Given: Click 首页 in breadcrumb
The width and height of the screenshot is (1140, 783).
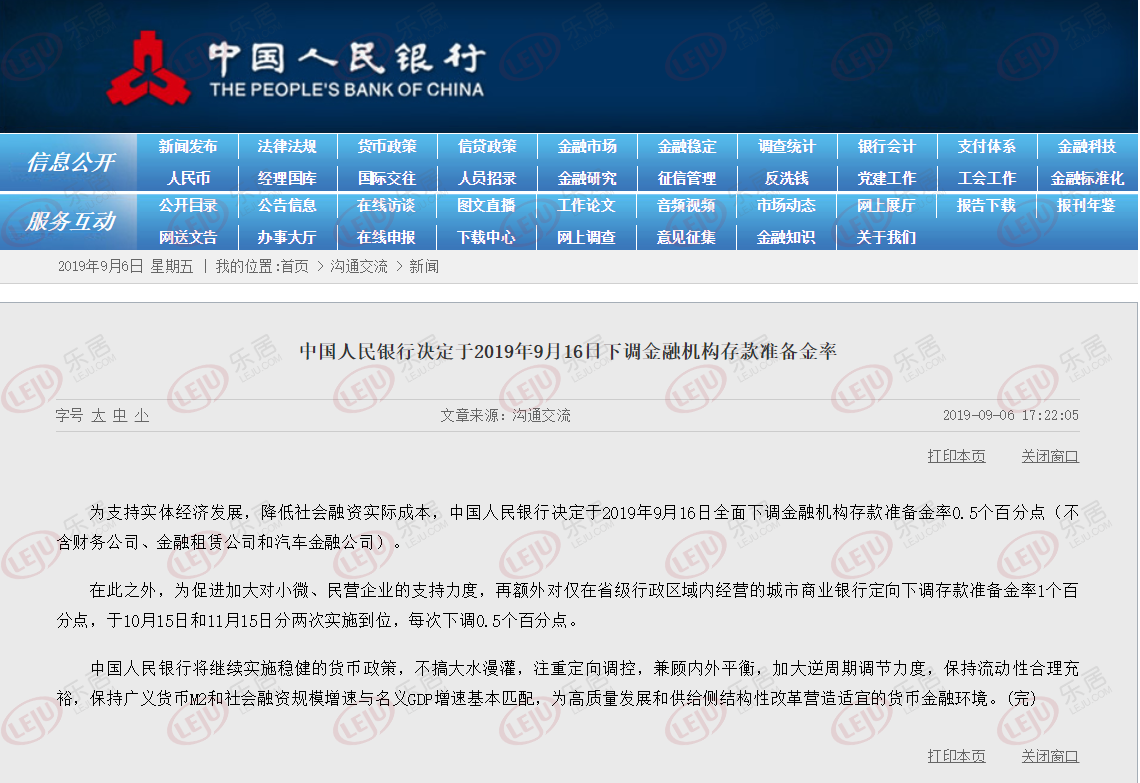Looking at the screenshot, I should coord(294,267).
